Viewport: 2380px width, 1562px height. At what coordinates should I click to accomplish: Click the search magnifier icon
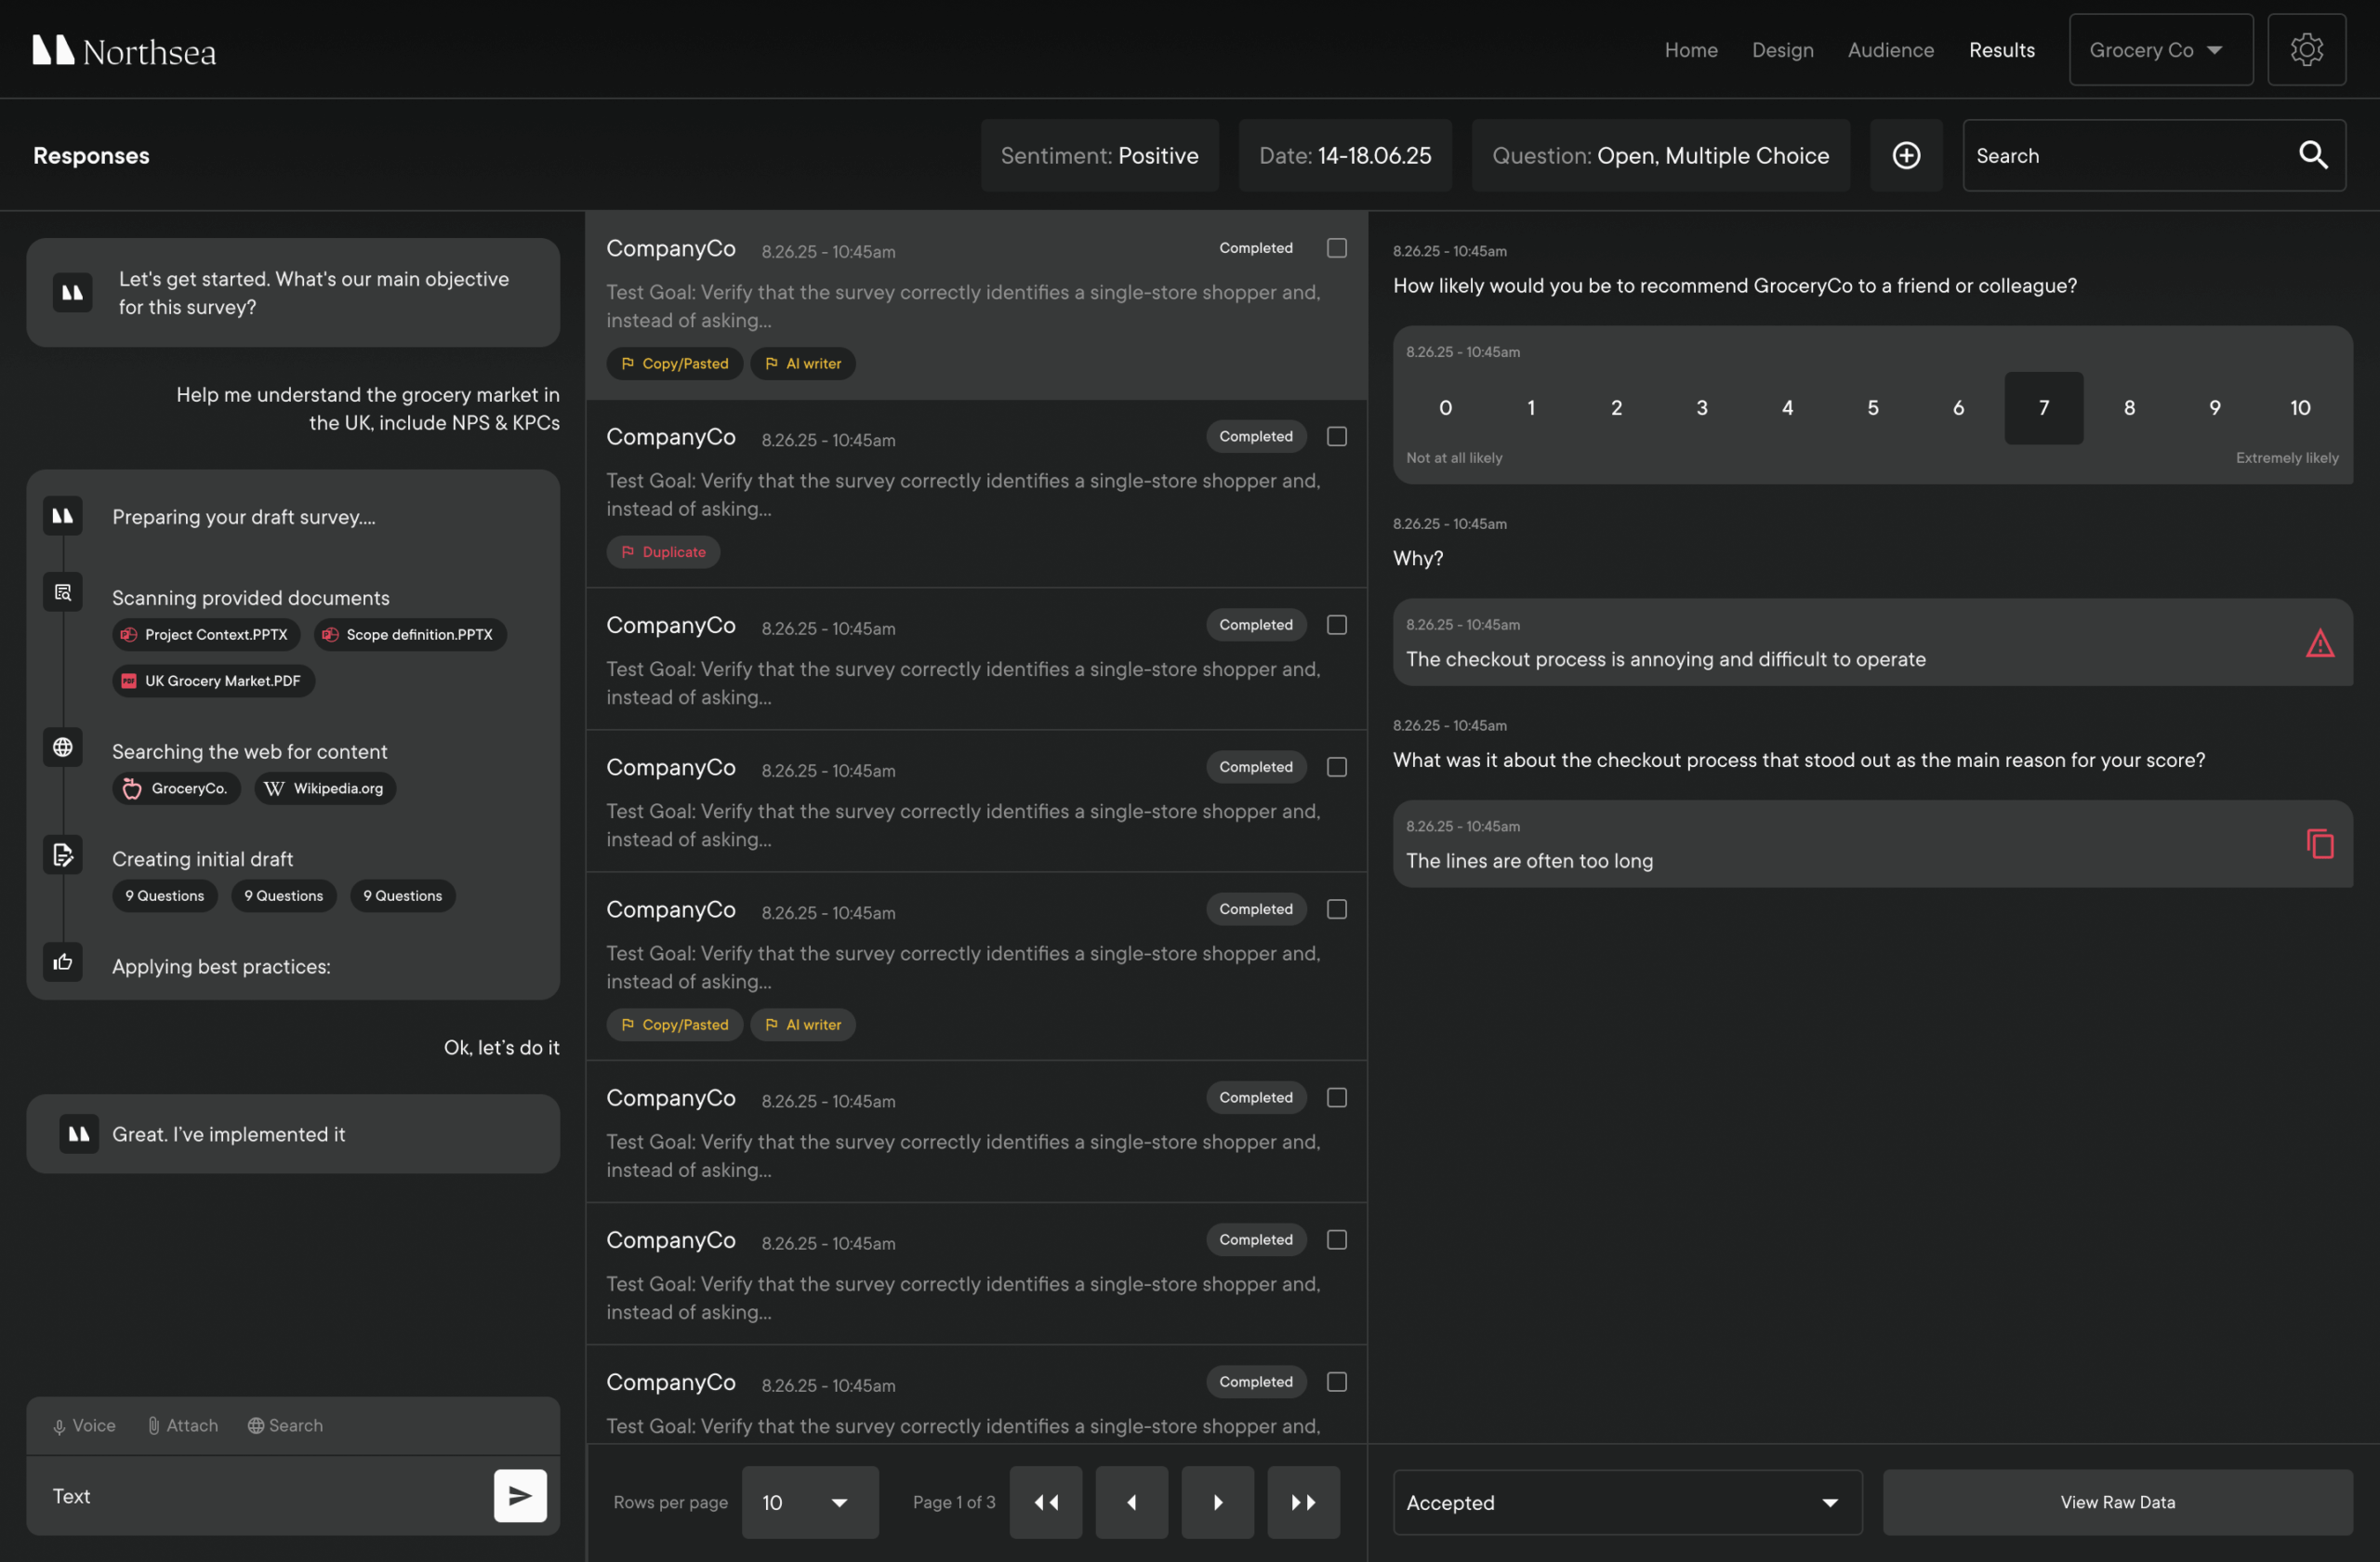pyautogui.click(x=2313, y=155)
